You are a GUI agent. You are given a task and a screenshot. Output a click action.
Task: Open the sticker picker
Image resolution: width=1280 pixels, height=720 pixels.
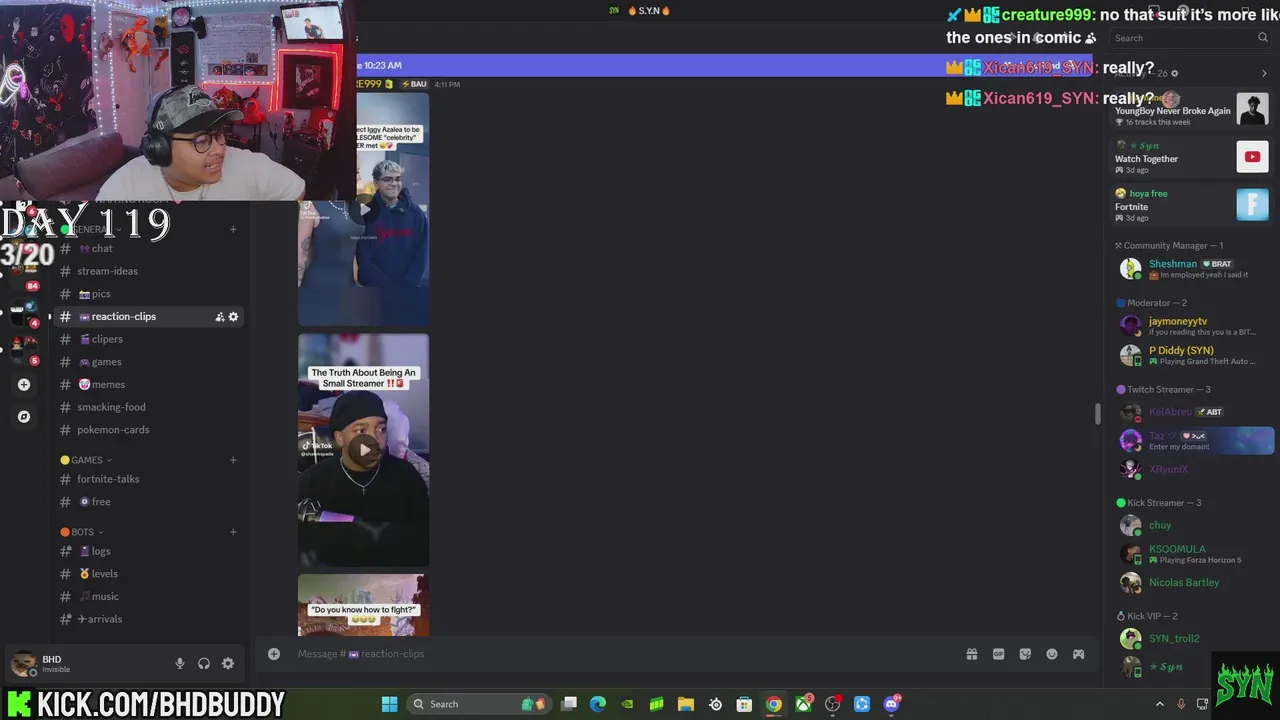[1025, 654]
